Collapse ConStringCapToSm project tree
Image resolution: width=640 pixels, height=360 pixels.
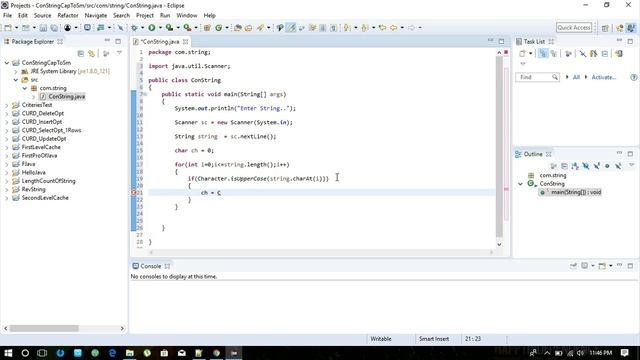click(7, 63)
